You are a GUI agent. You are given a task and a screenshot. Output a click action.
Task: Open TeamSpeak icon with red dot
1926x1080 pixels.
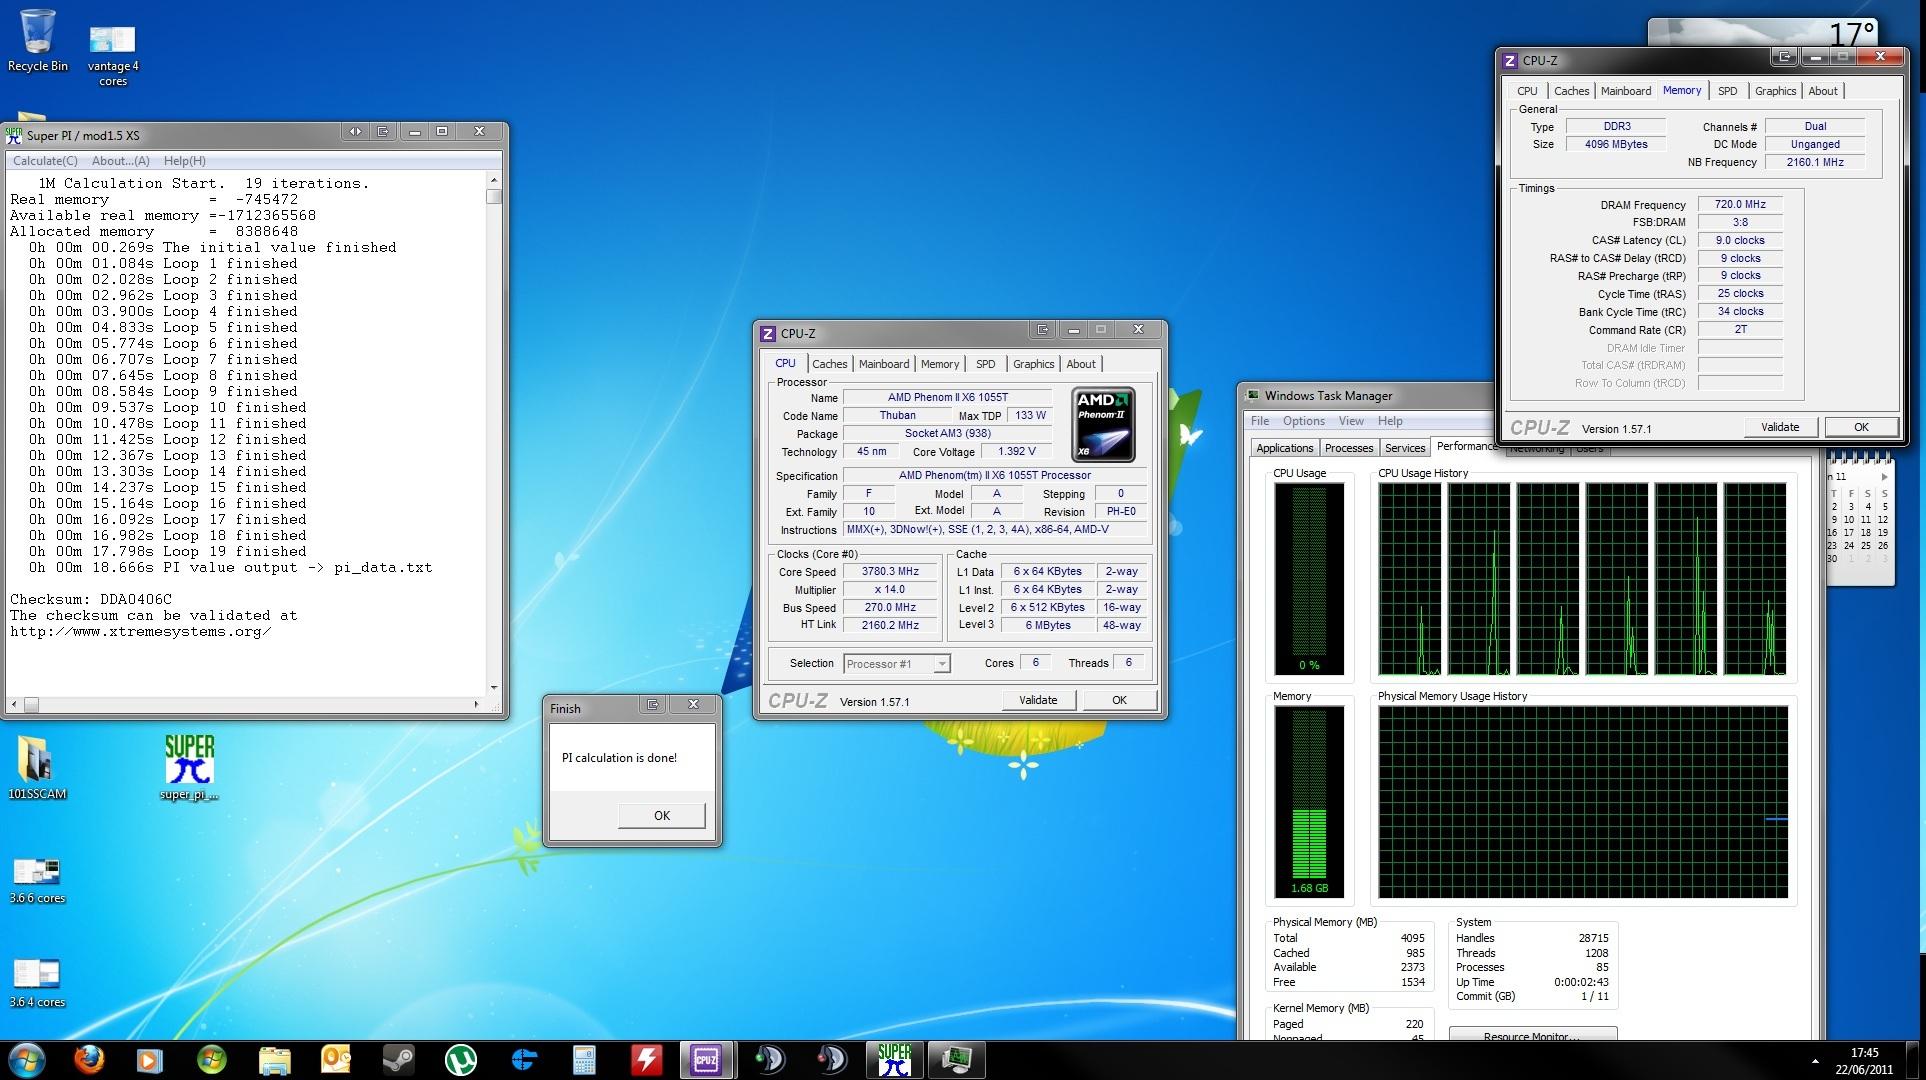click(832, 1060)
